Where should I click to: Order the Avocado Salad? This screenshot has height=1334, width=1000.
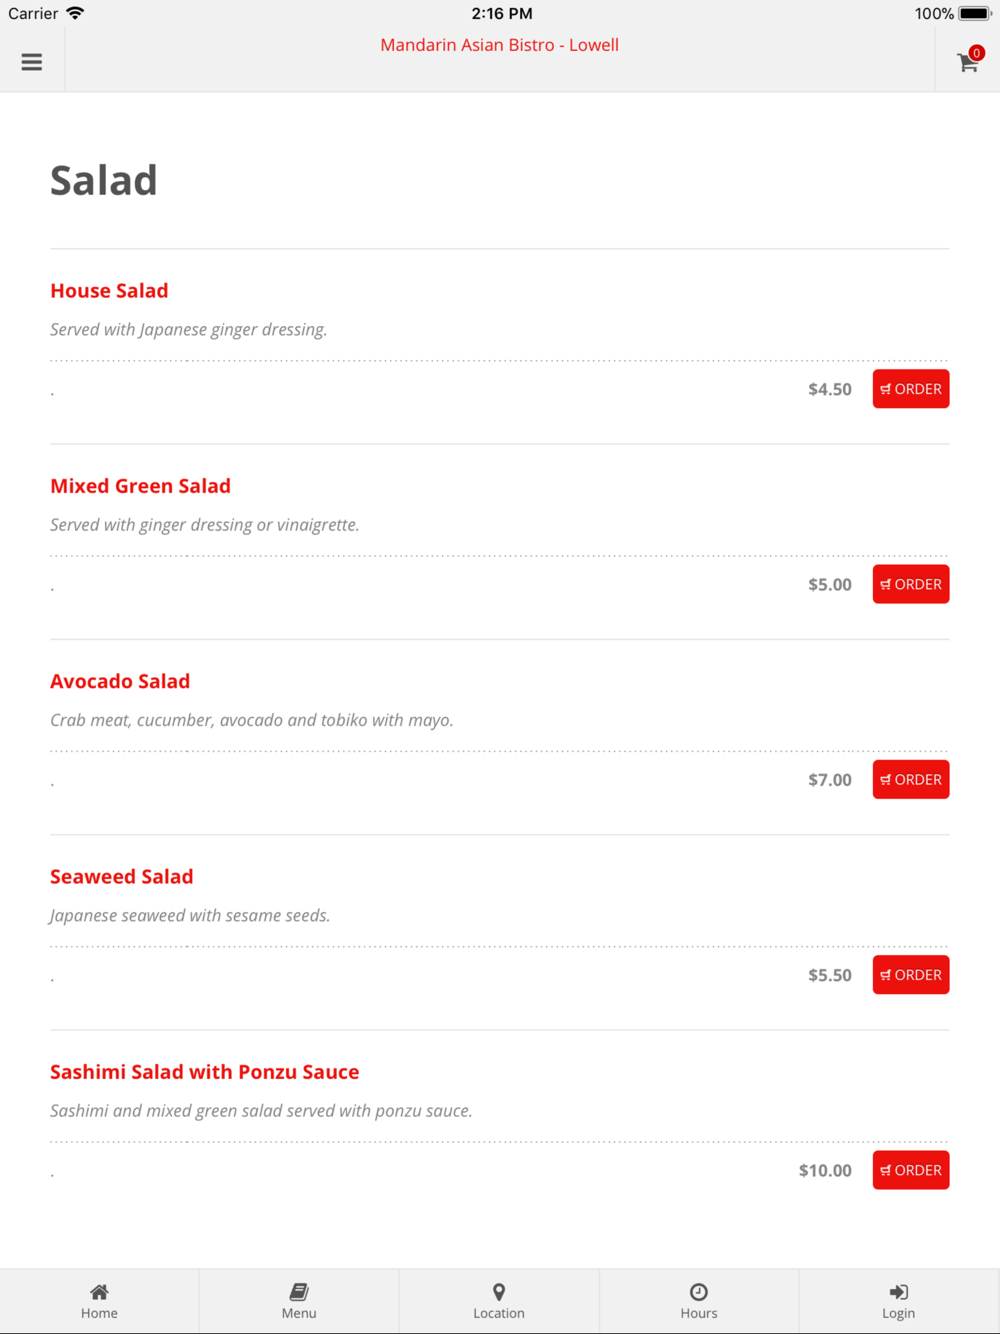[910, 779]
